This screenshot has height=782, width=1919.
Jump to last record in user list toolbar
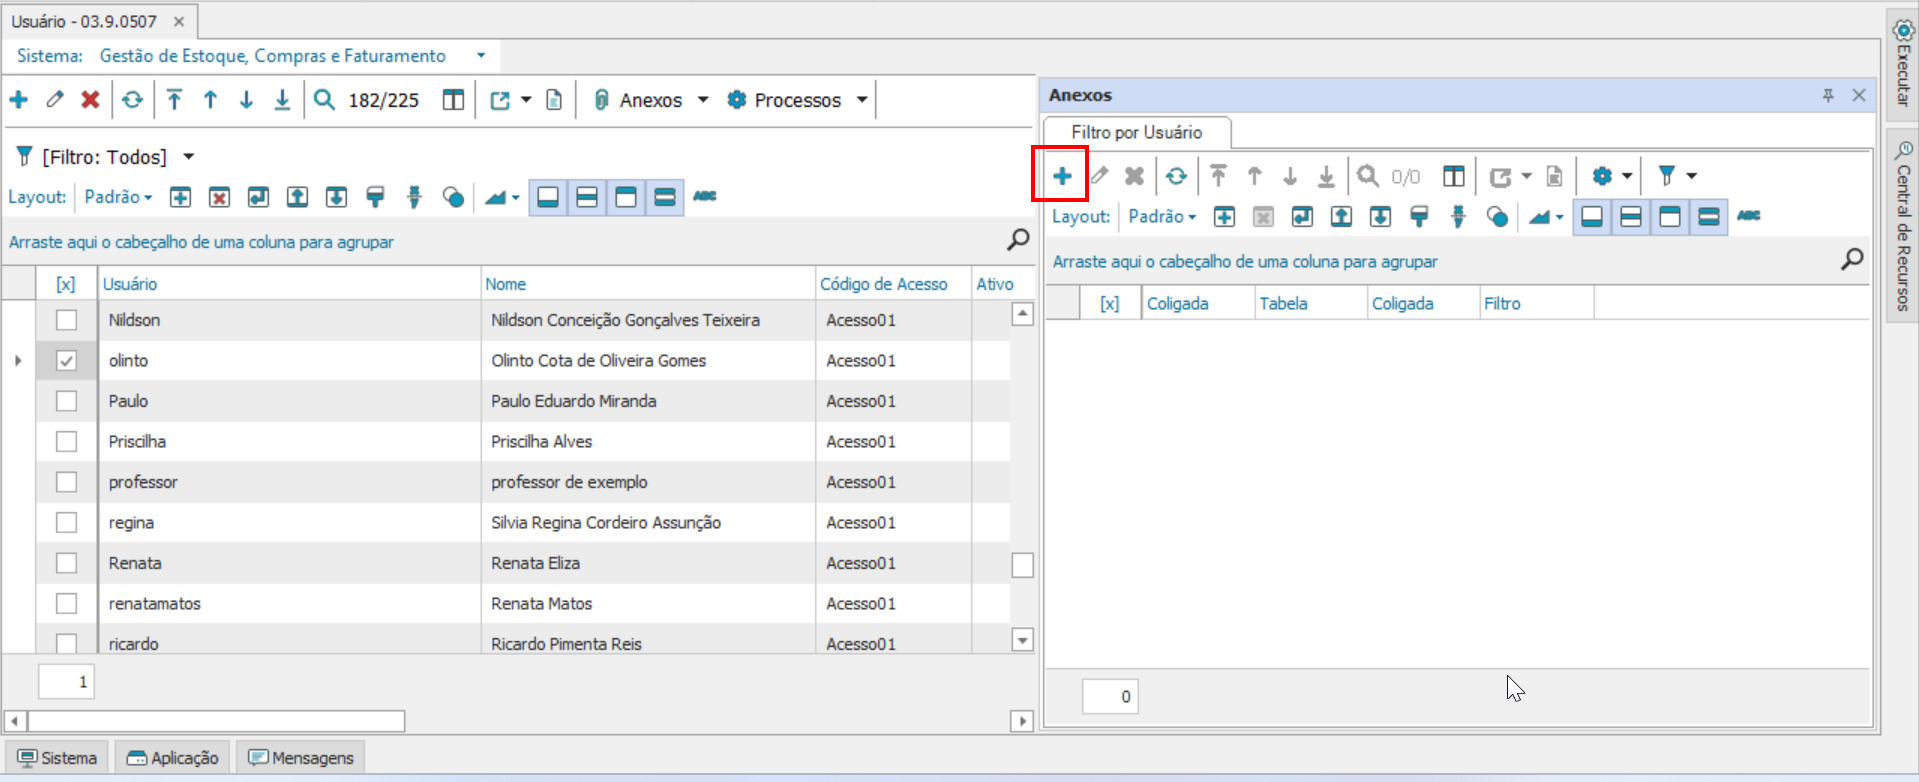pyautogui.click(x=282, y=99)
